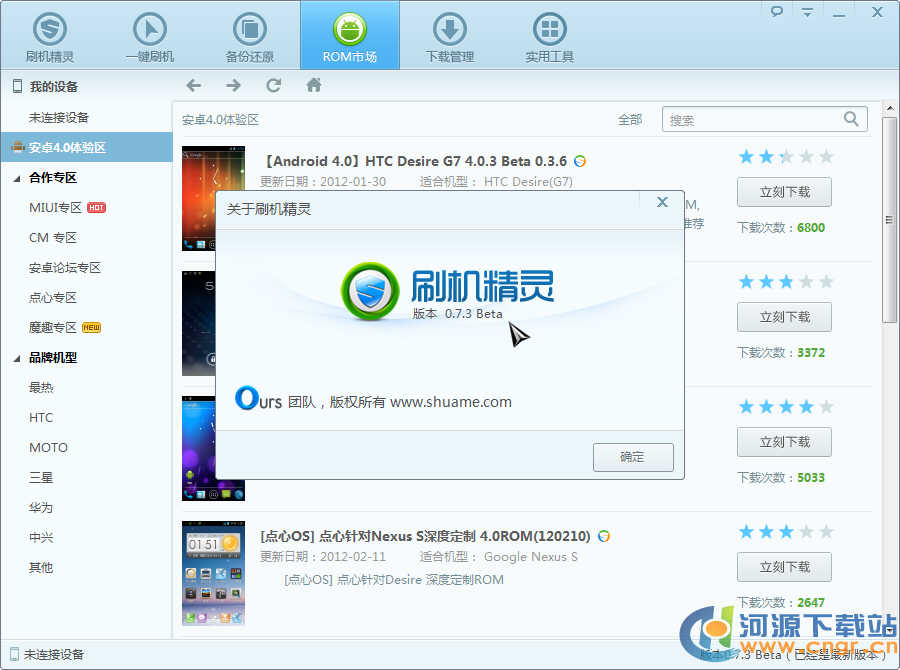Viewport: 900px width, 670px height.
Task: Click the feedback speech bubble icon
Action: coord(777,11)
